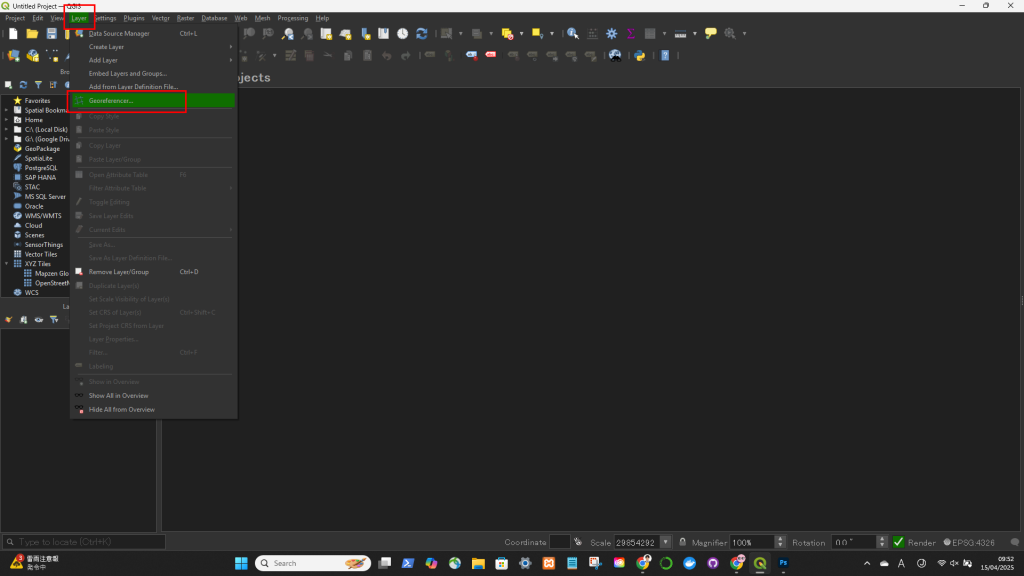Open Photoshop from the Windows taskbar
This screenshot has height=576, width=1024.
tap(785, 563)
